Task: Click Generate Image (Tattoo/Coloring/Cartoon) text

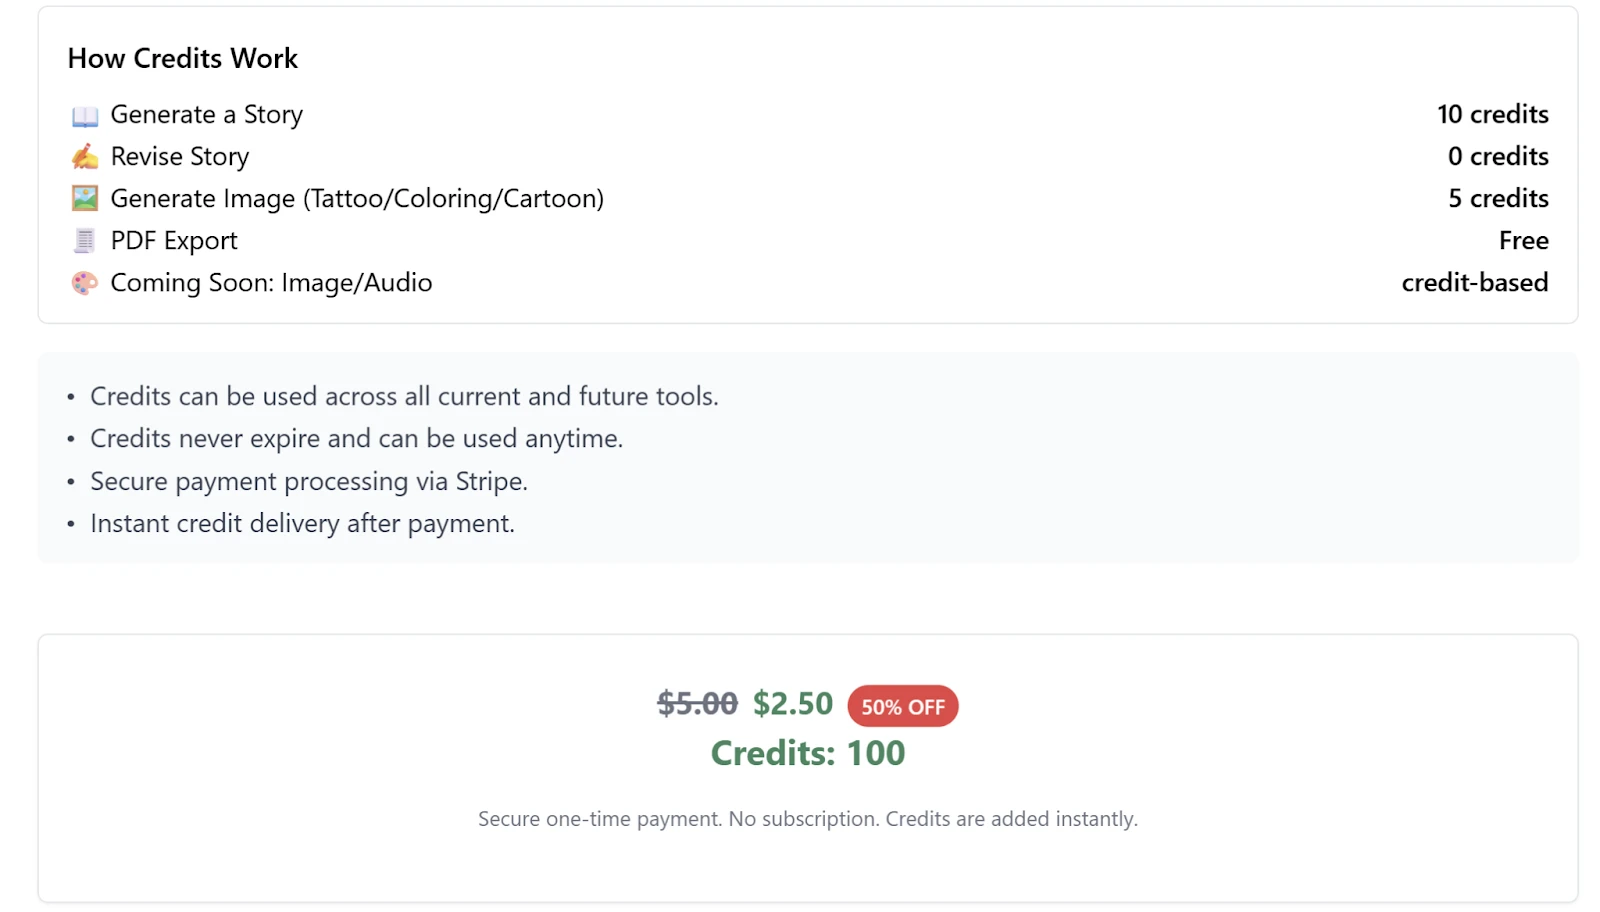Action: click(x=357, y=199)
